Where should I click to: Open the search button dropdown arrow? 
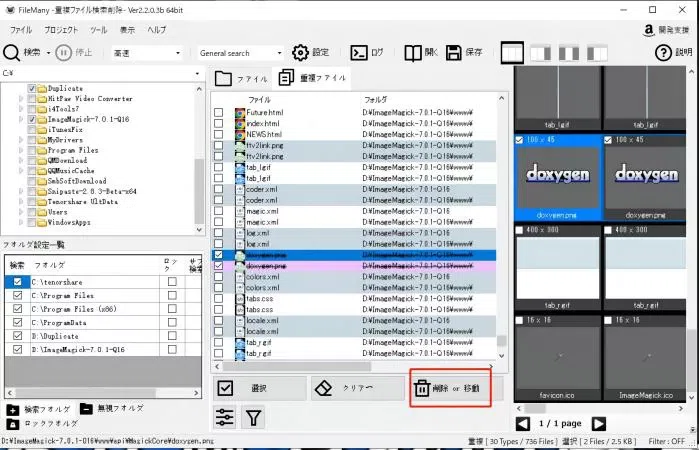click(48, 53)
